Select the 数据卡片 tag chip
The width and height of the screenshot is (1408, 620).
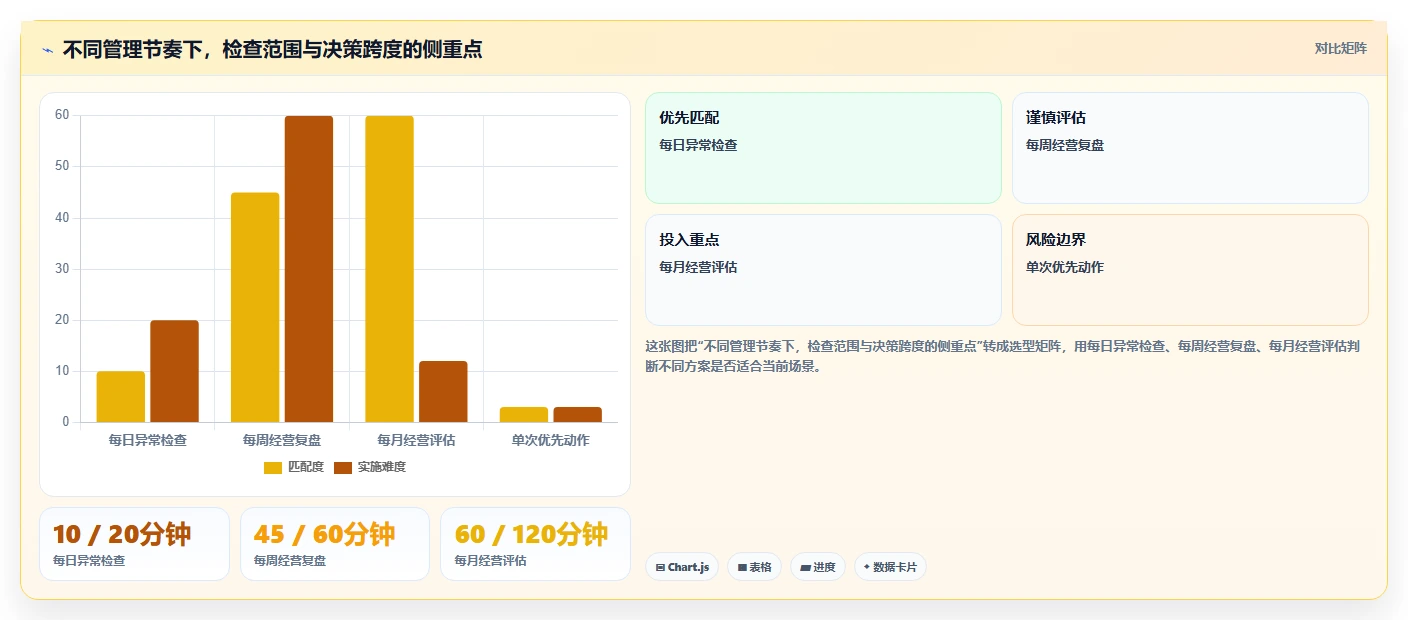pos(890,567)
